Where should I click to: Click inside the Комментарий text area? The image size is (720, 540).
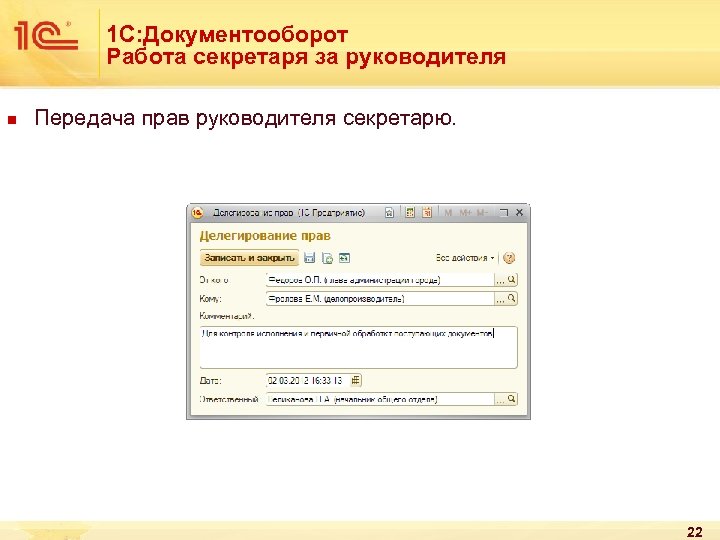pyautogui.click(x=359, y=348)
